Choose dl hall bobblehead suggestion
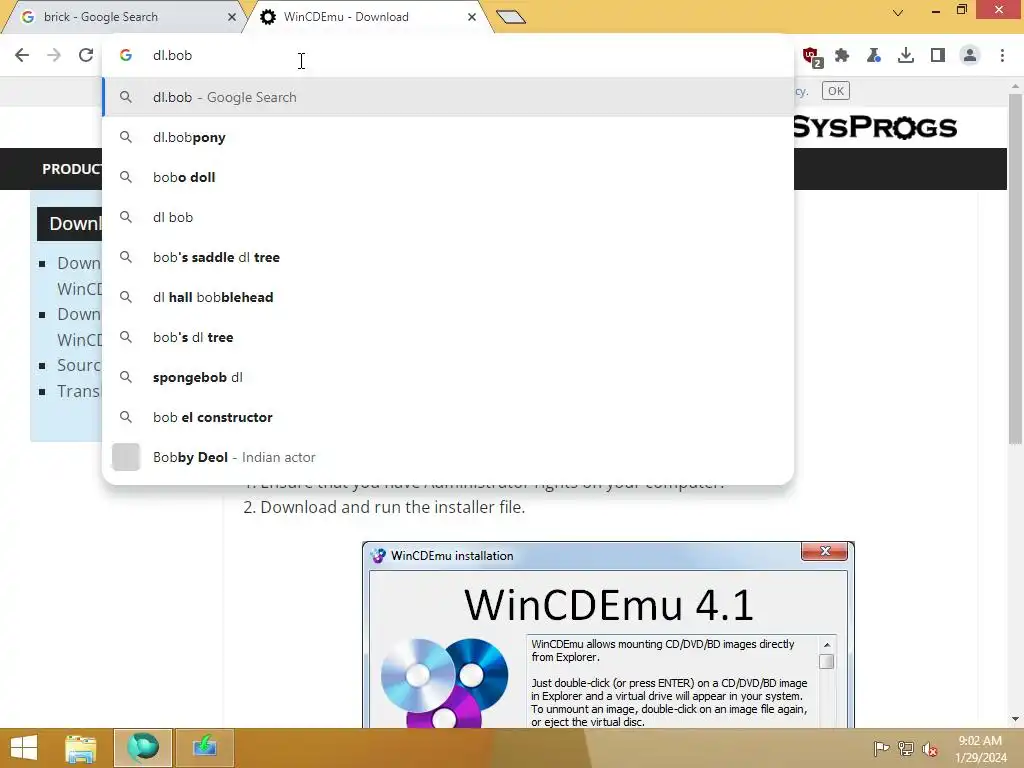The width and height of the screenshot is (1024, 768). click(448, 297)
